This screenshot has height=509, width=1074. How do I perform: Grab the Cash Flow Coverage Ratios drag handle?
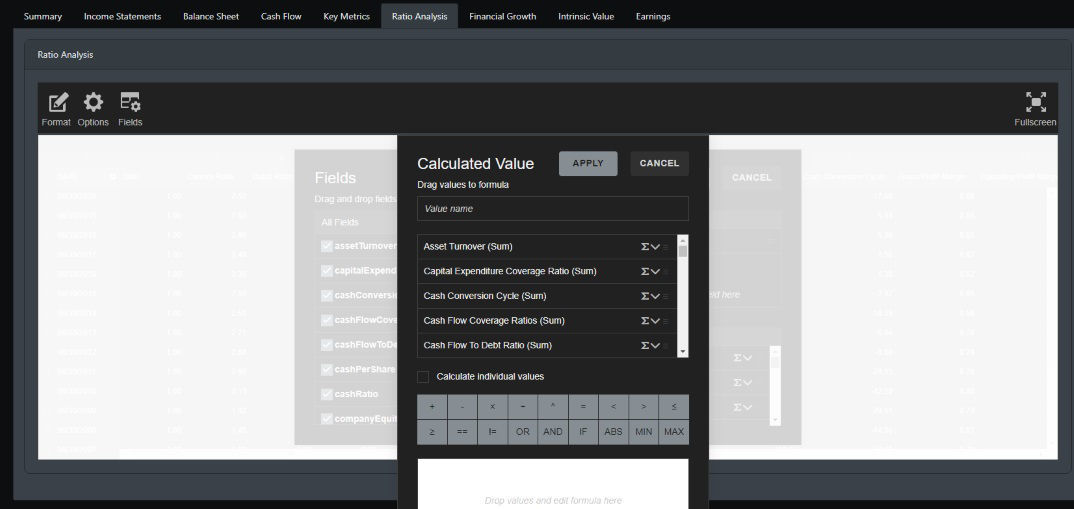tap(666, 321)
